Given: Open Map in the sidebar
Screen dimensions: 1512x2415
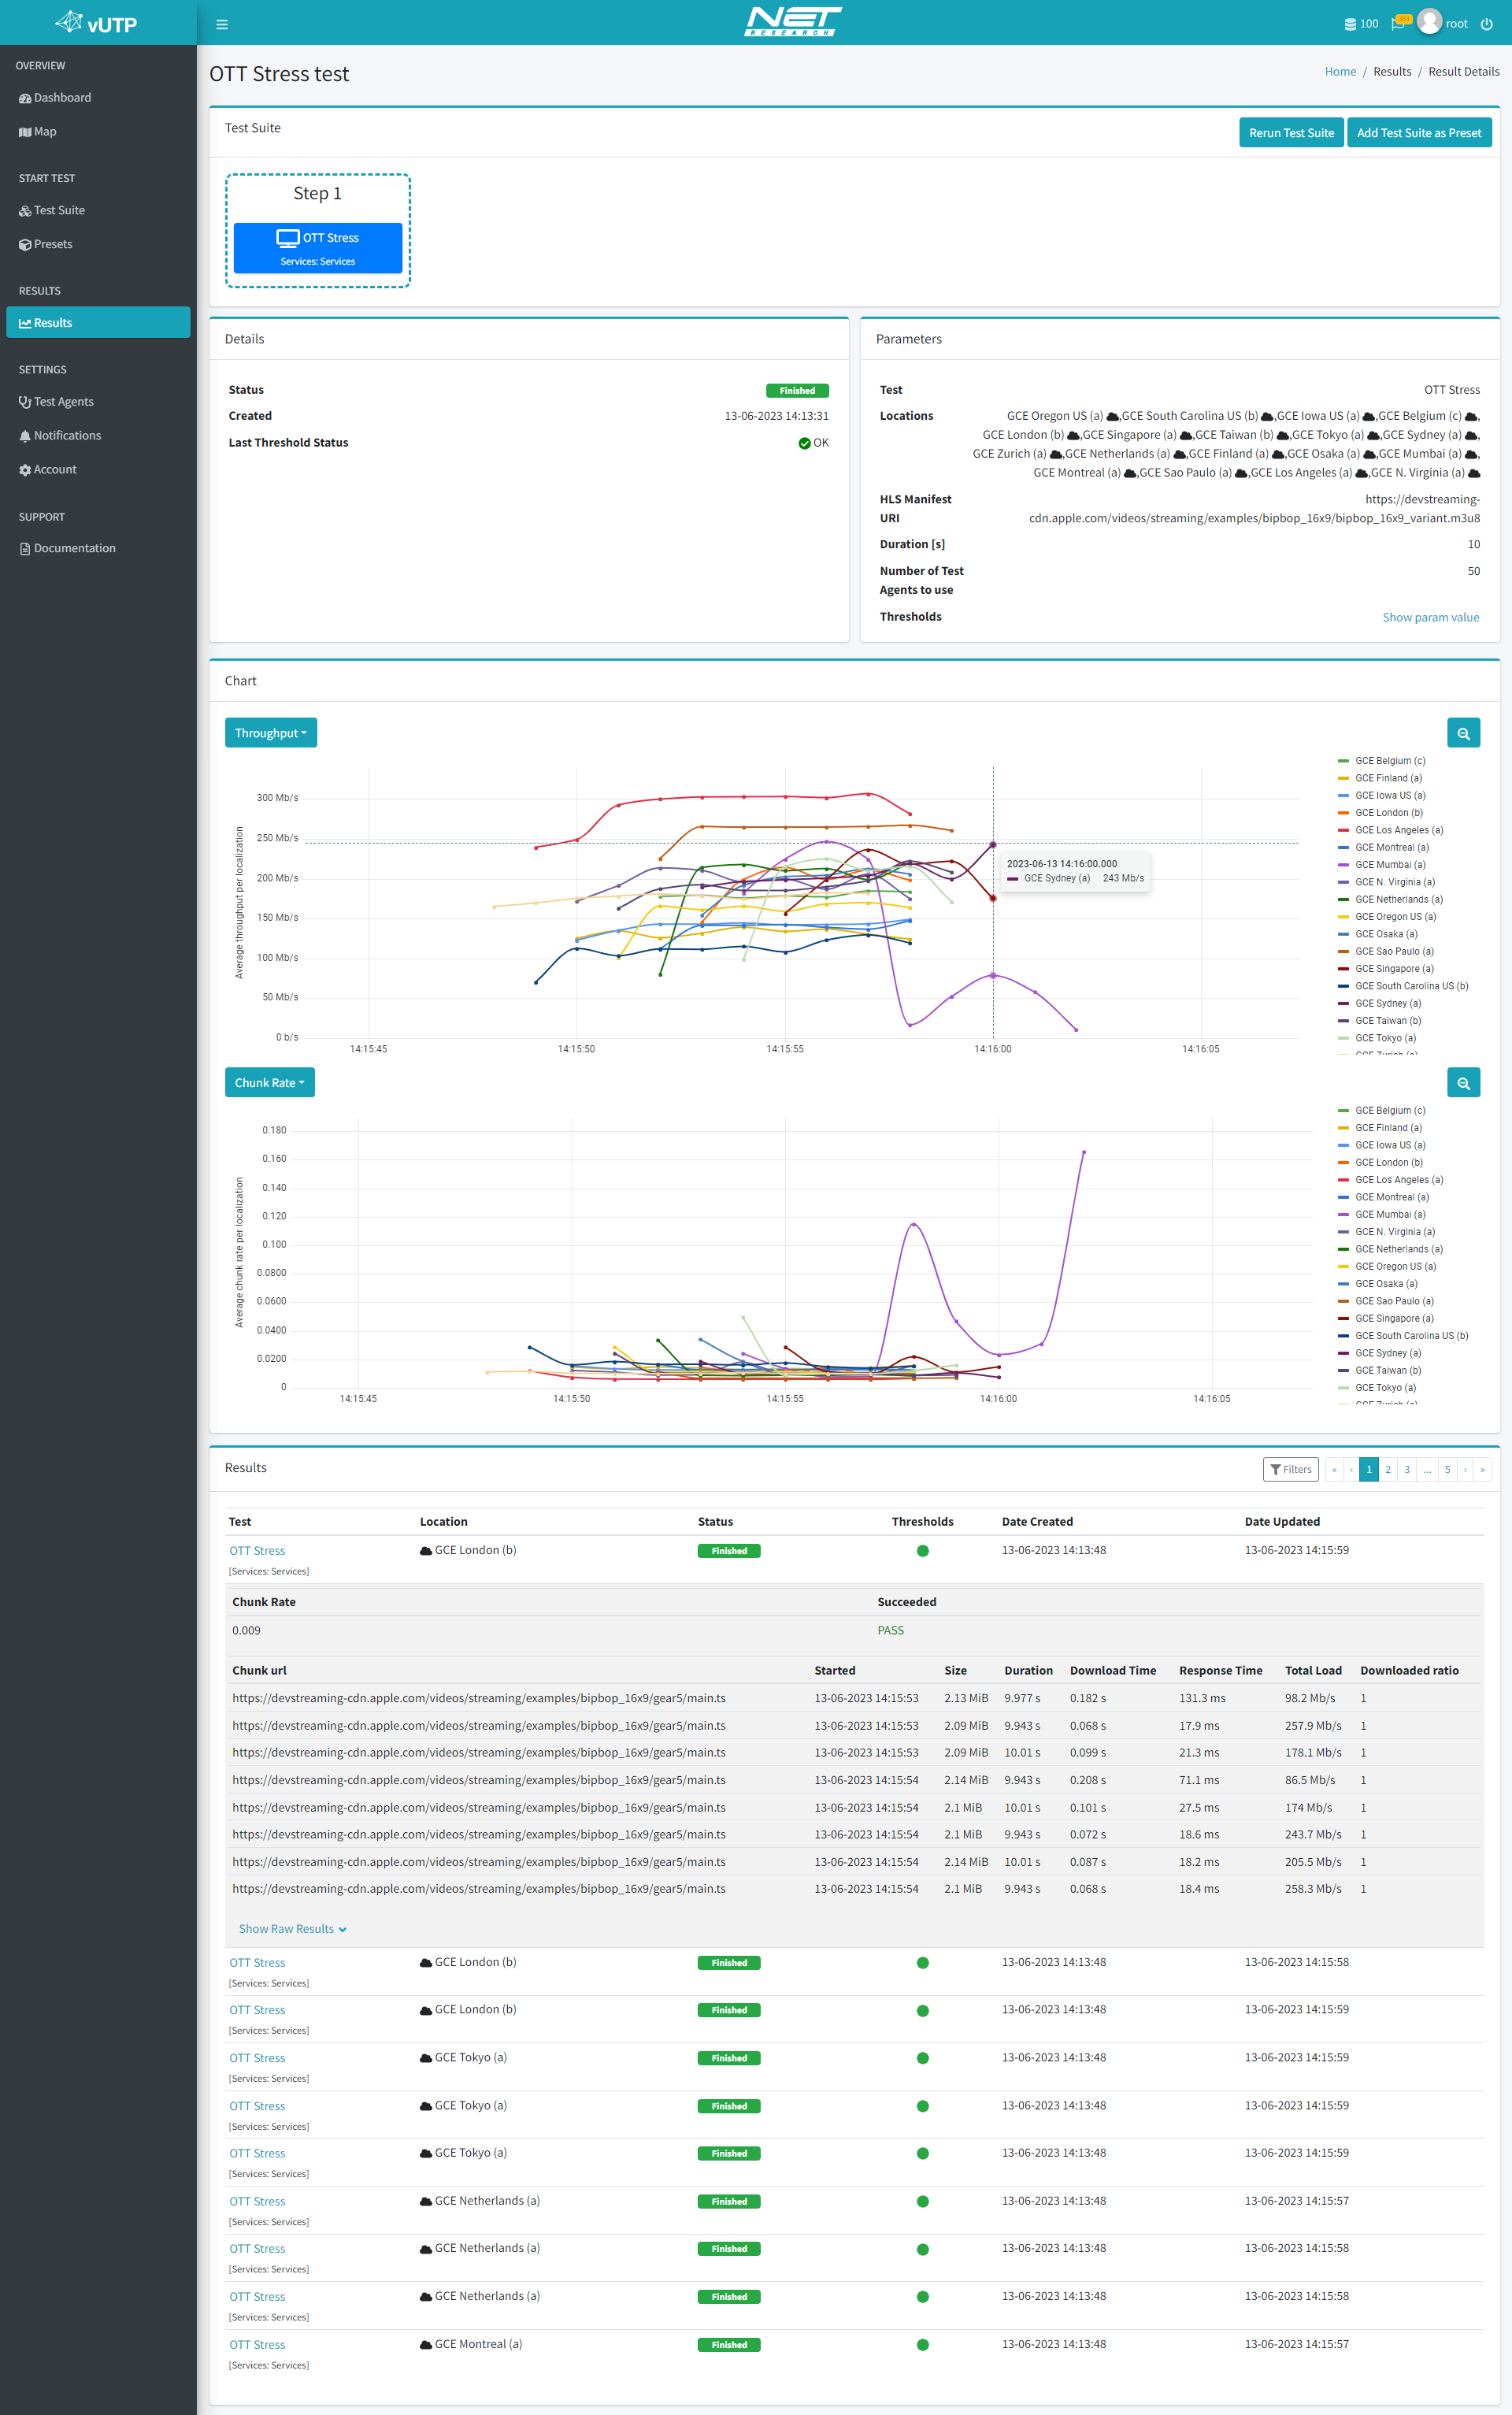Looking at the screenshot, I should click(98, 132).
